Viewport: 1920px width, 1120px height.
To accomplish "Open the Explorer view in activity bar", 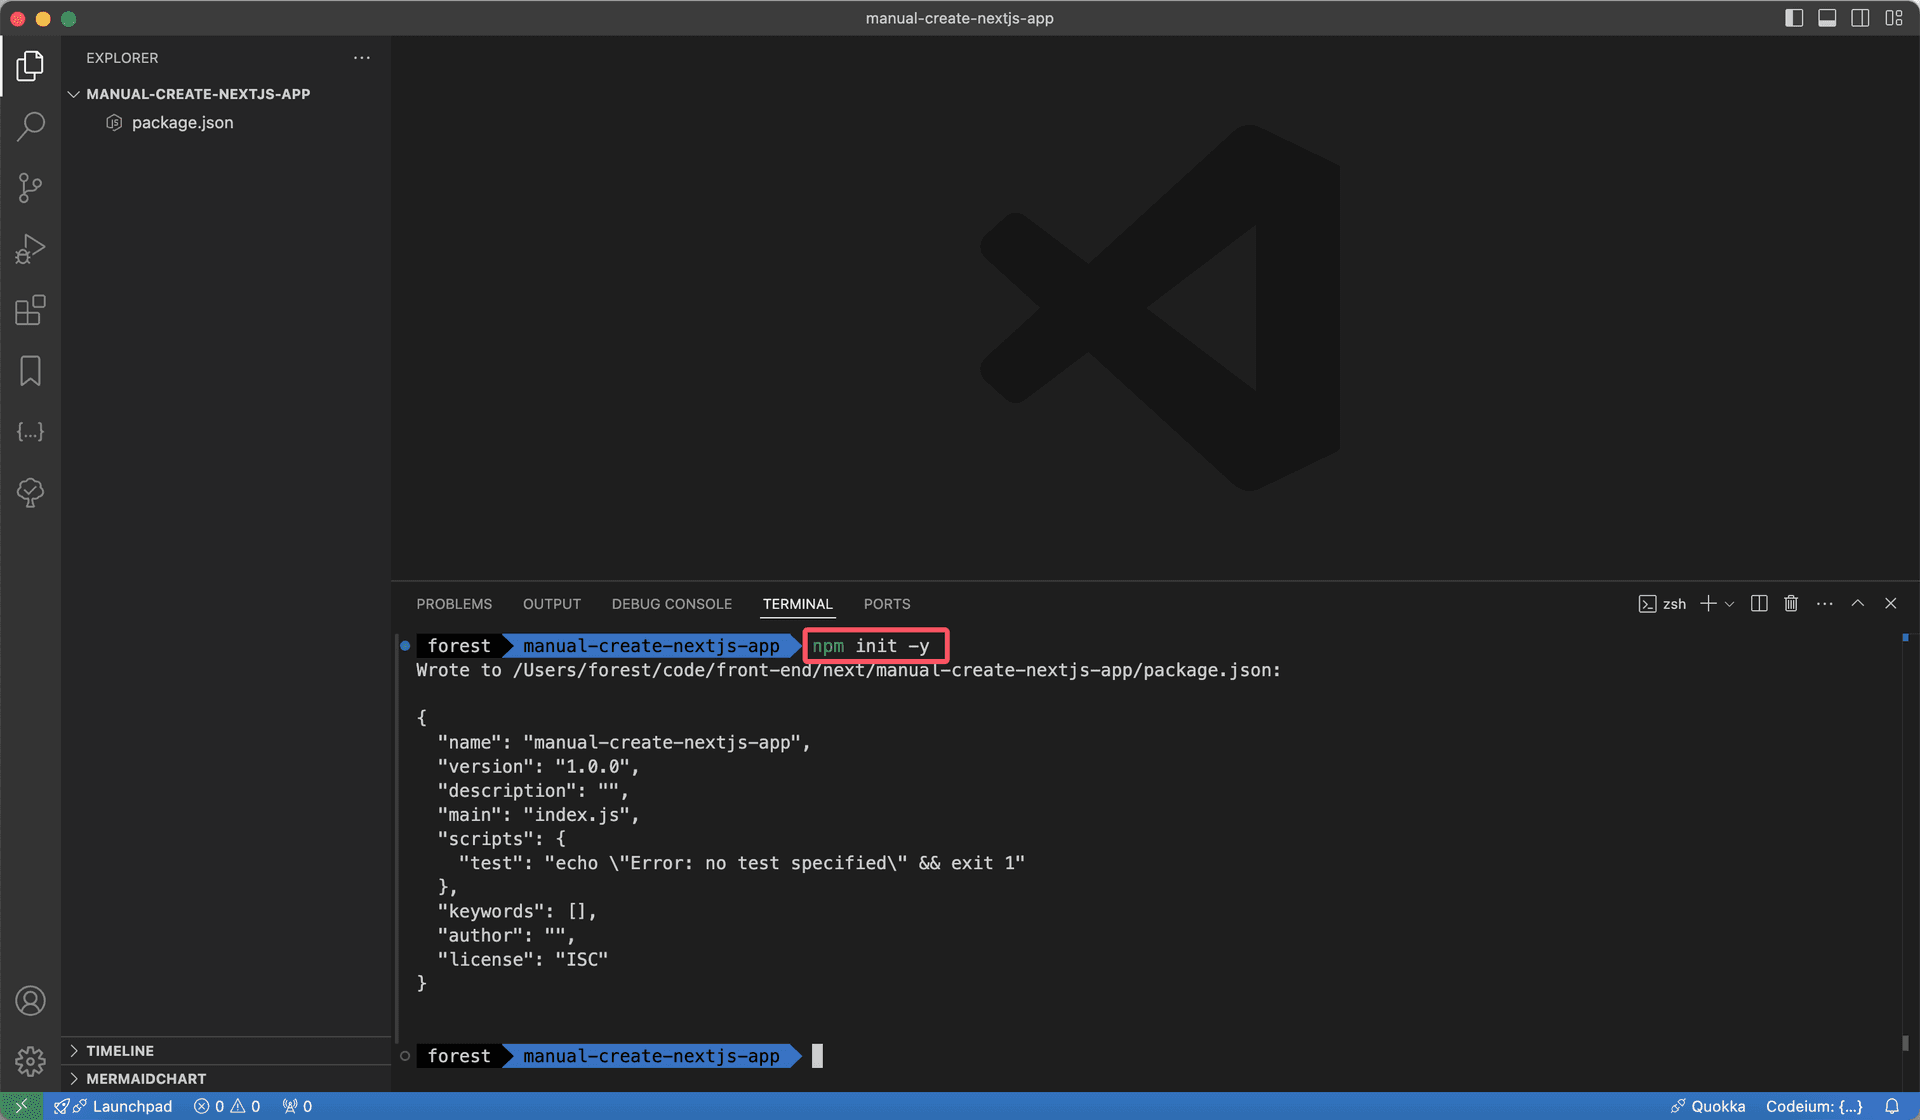I will click(x=30, y=66).
